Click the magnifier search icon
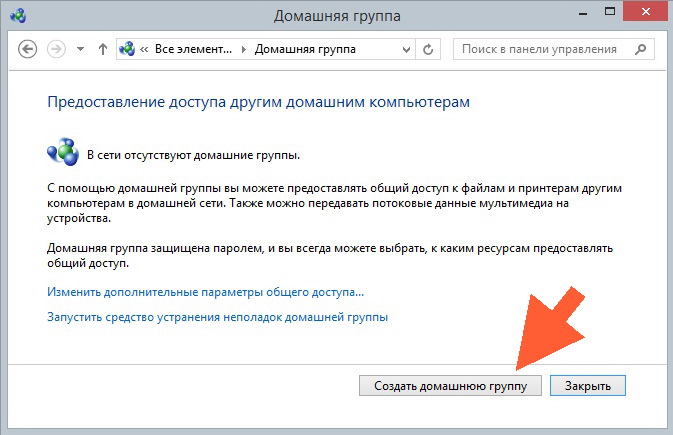 [x=641, y=49]
